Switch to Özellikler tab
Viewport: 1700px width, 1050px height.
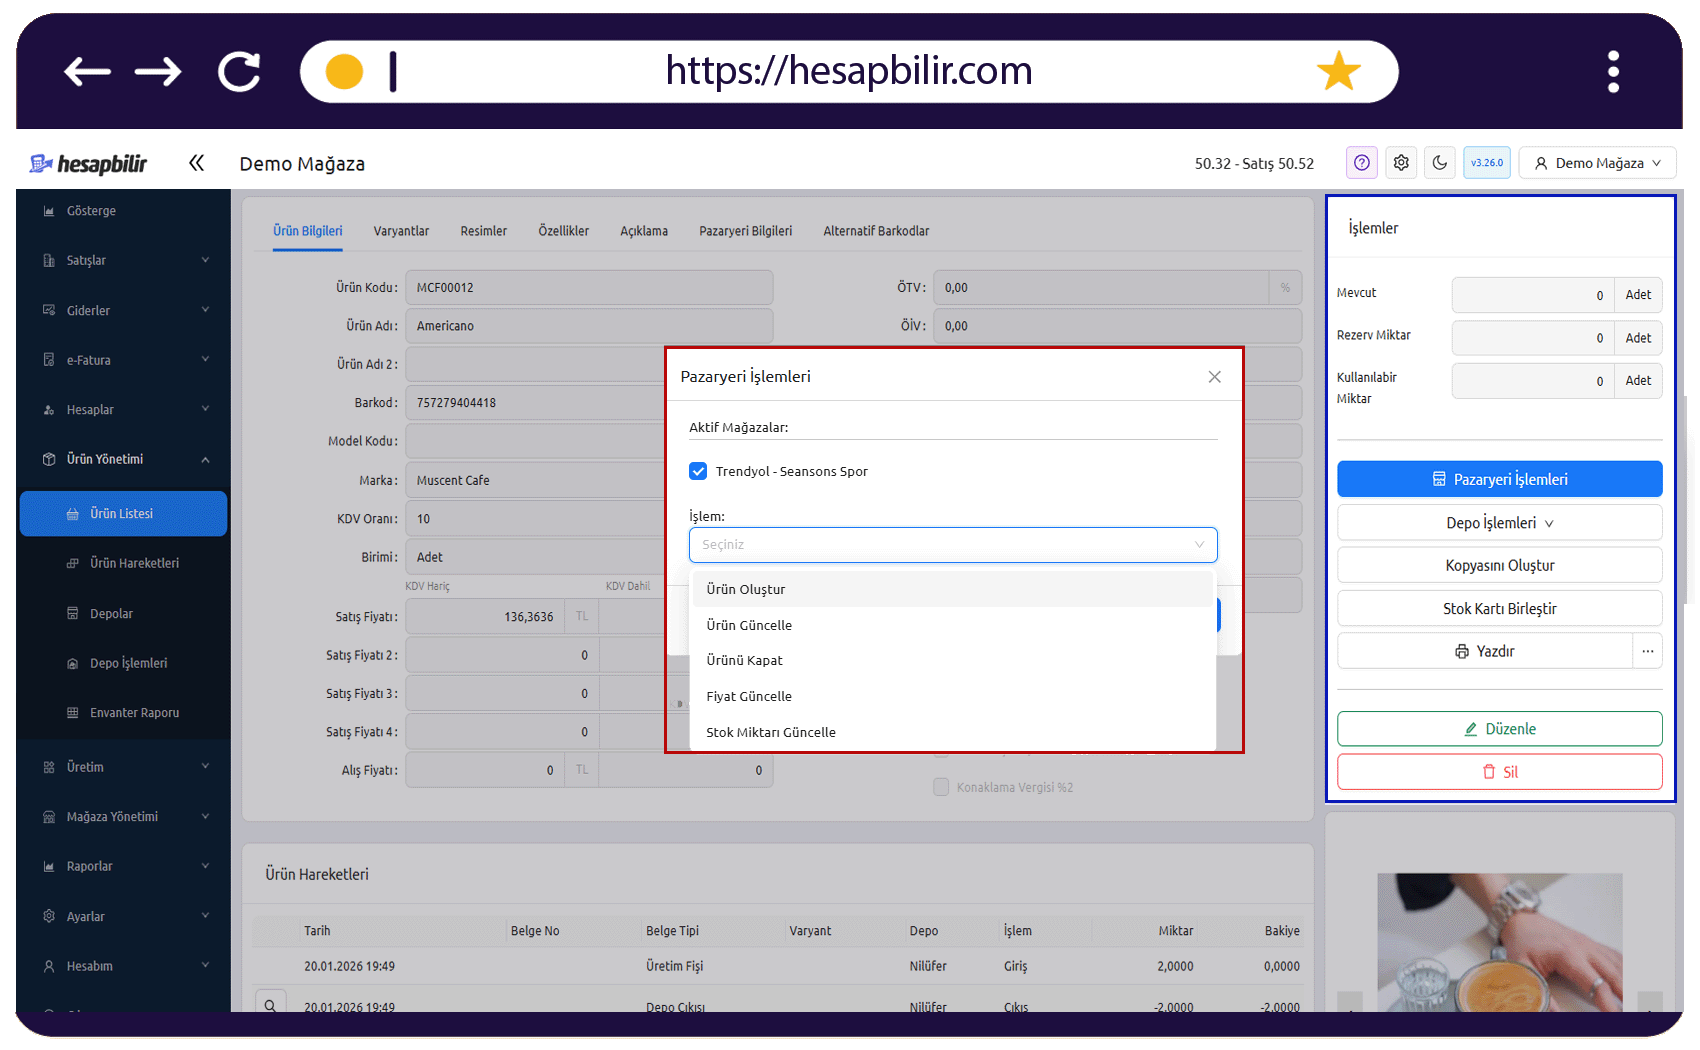(x=563, y=231)
